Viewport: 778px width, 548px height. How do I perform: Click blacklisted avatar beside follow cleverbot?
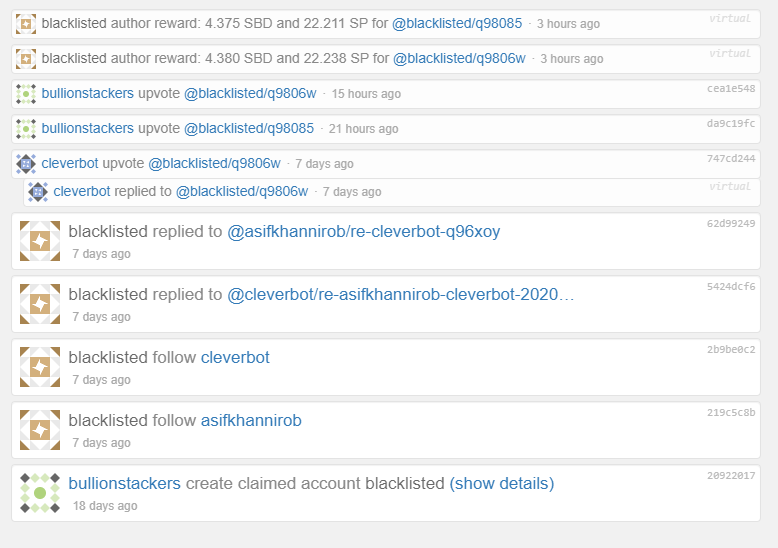click(x=40, y=367)
